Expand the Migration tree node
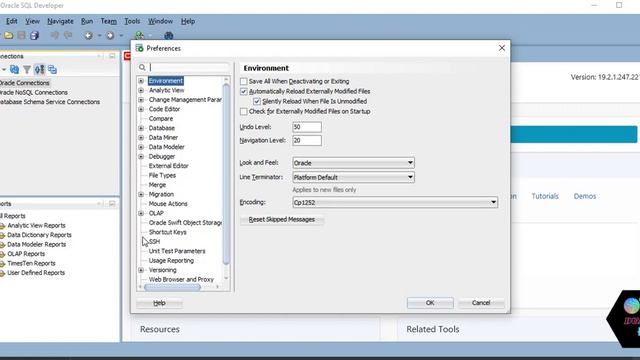 [x=141, y=195]
